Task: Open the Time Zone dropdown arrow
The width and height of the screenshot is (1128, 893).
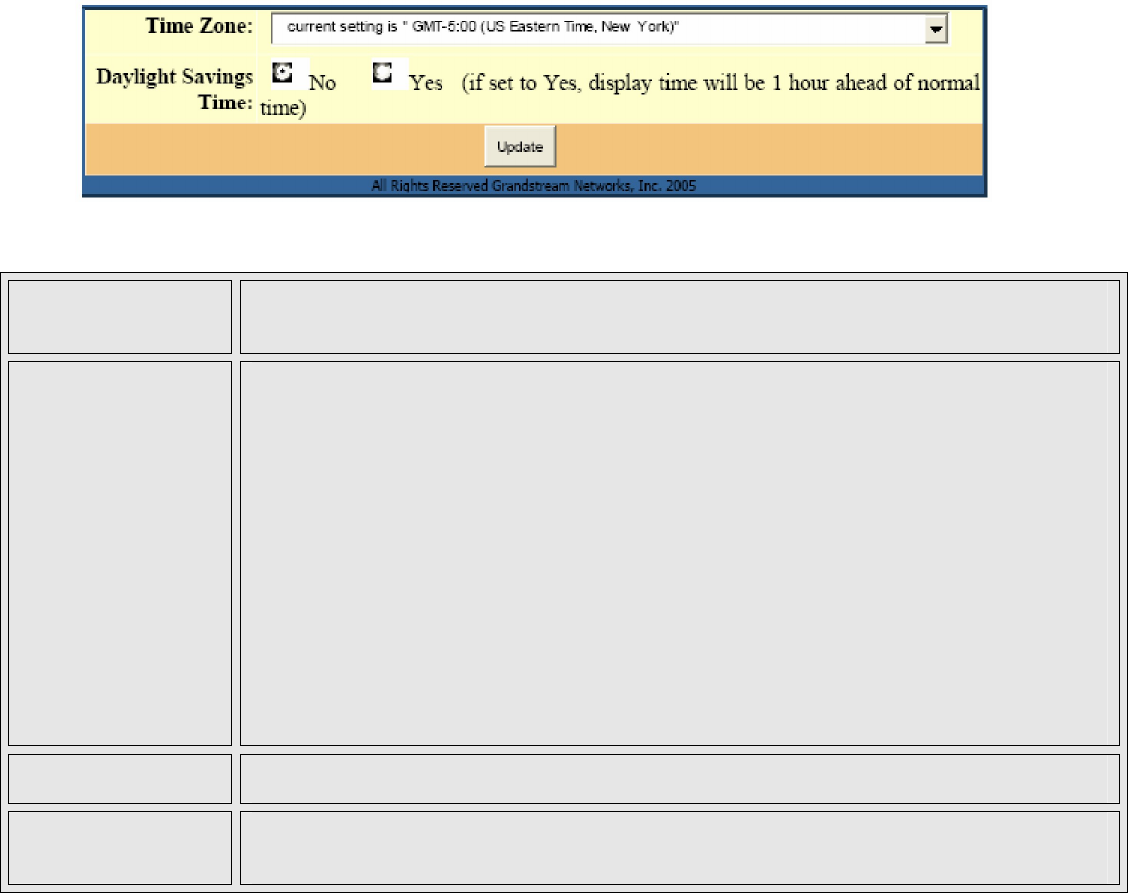Action: tap(935, 30)
